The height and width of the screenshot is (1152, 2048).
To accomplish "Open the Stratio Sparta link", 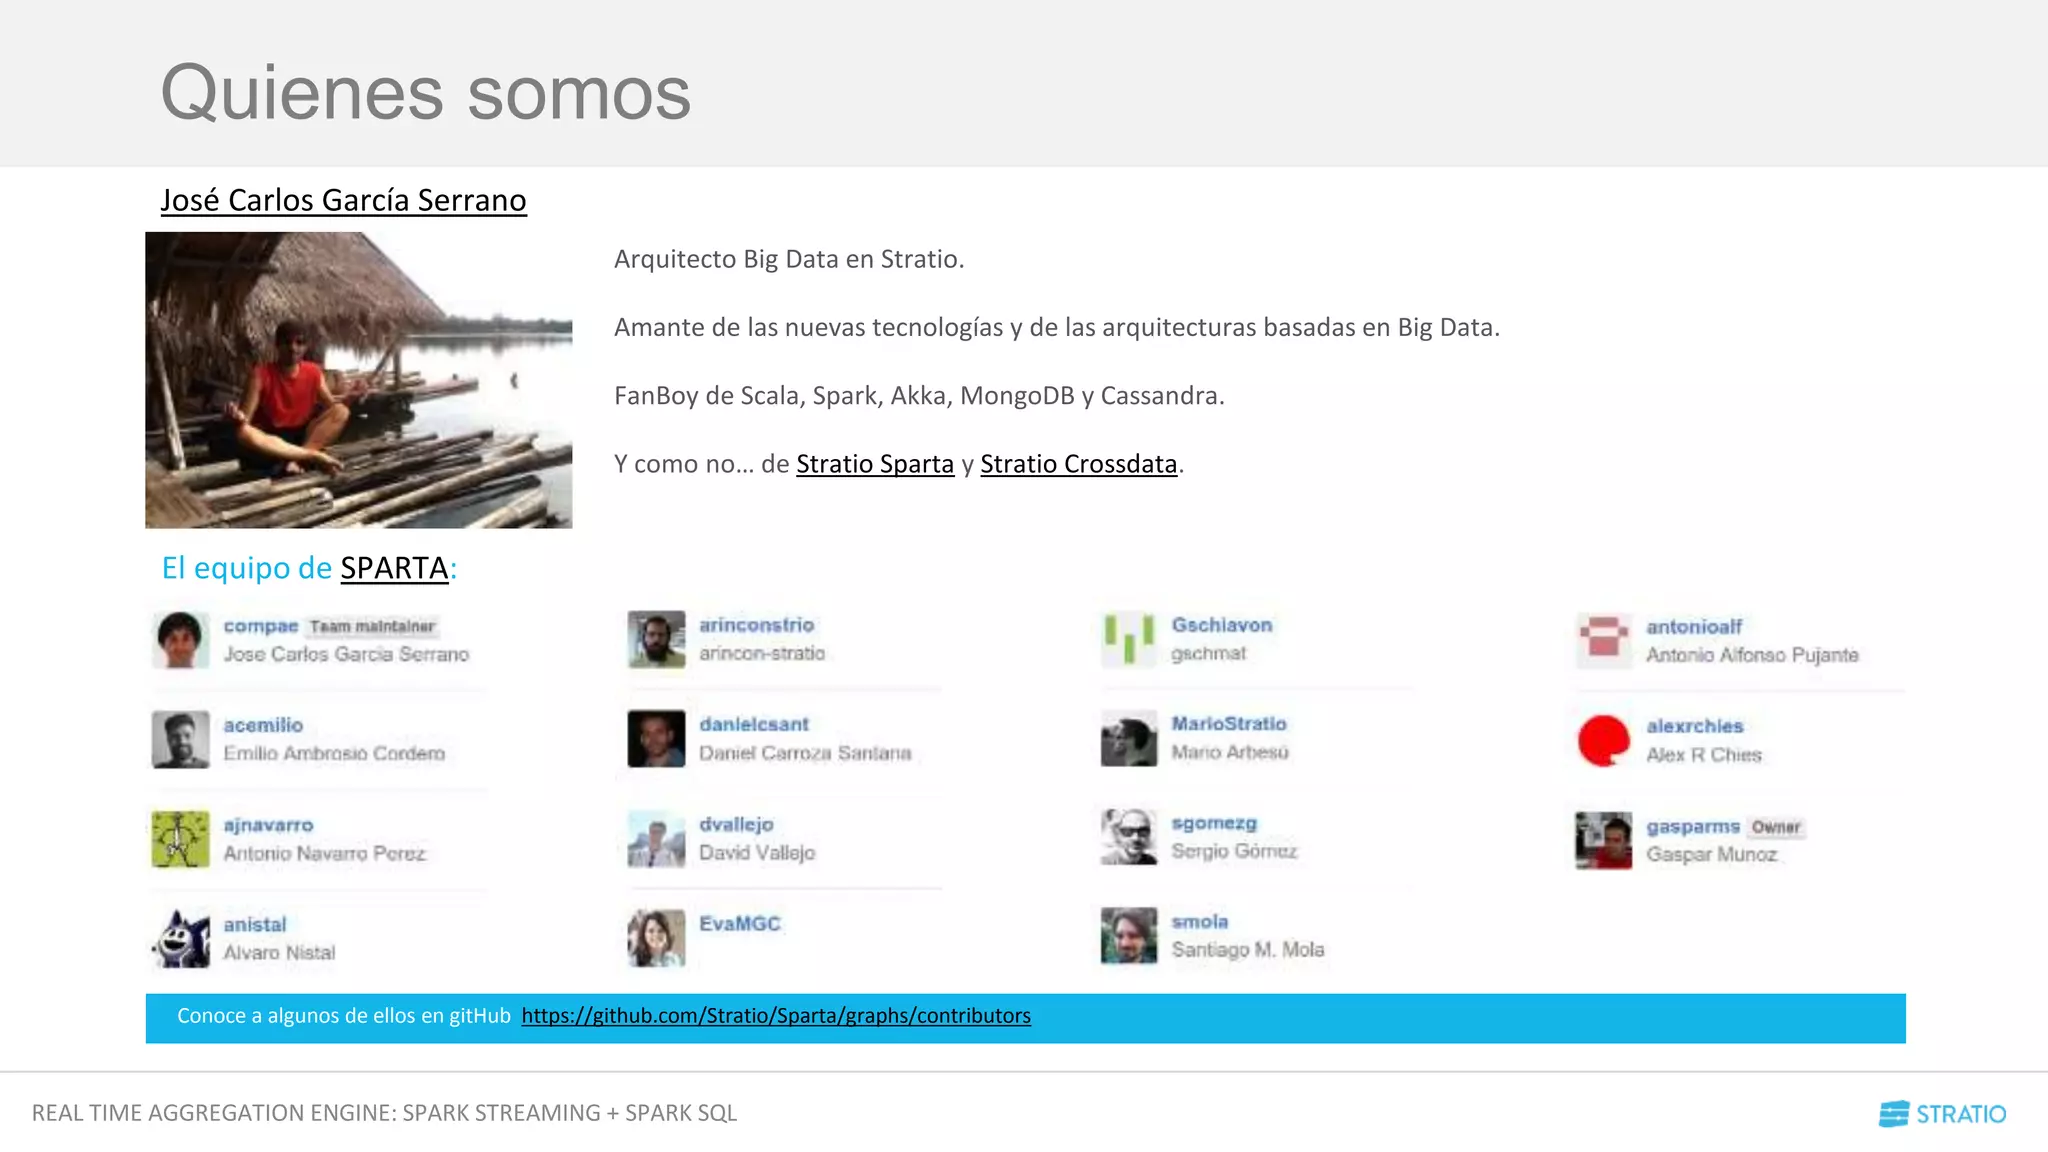I will point(874,464).
